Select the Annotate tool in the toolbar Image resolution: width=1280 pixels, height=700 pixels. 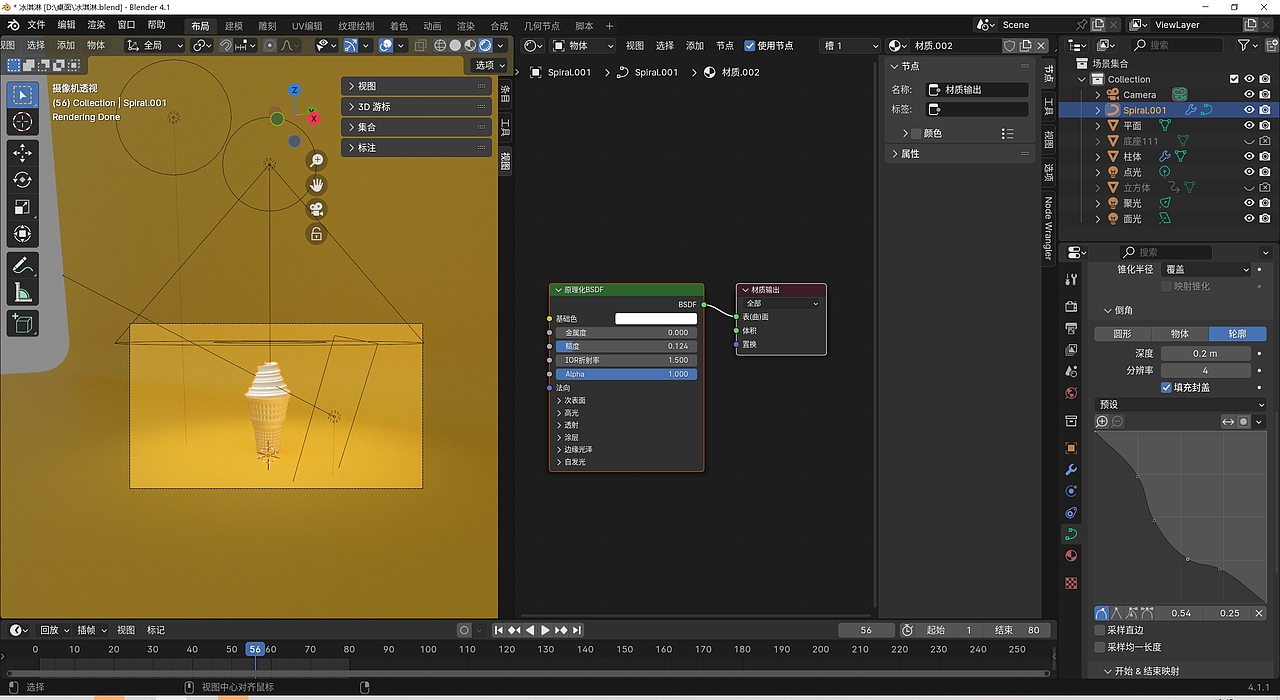pyautogui.click(x=22, y=266)
